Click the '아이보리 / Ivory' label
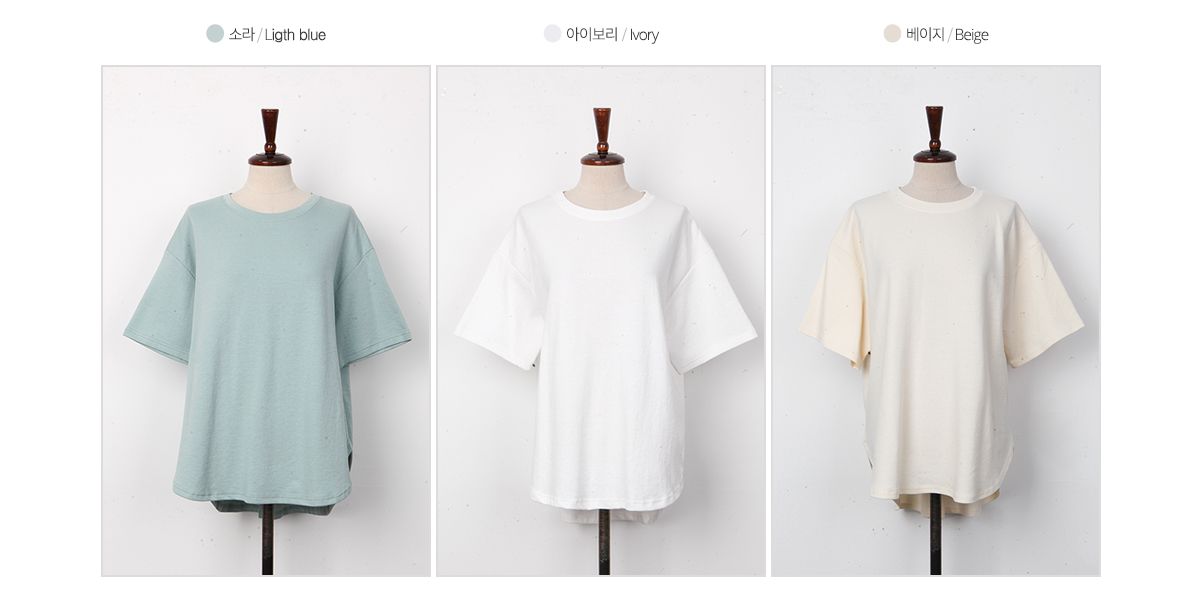 pos(612,34)
